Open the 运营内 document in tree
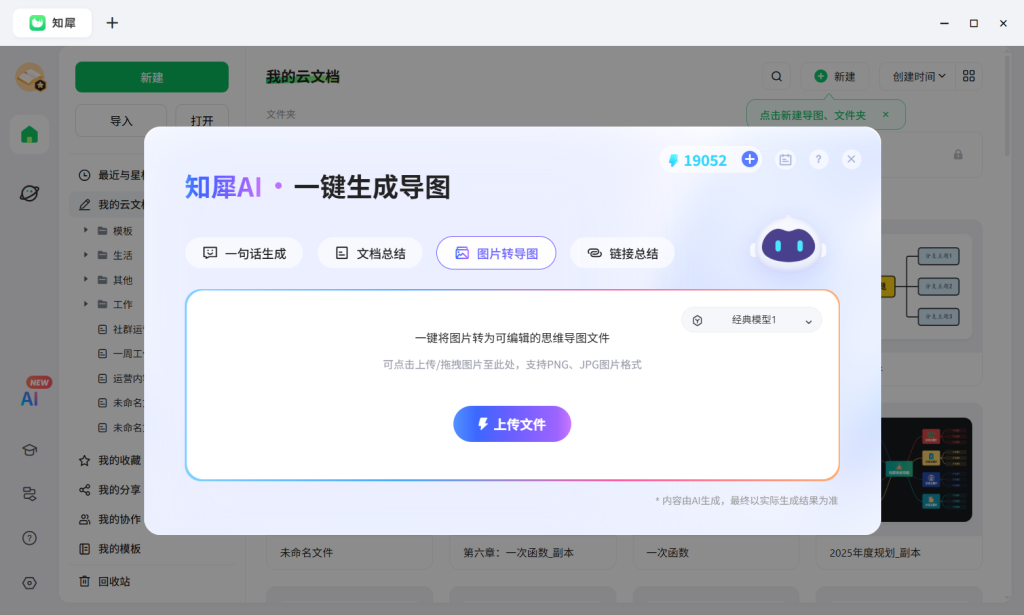This screenshot has width=1024, height=615. point(121,379)
